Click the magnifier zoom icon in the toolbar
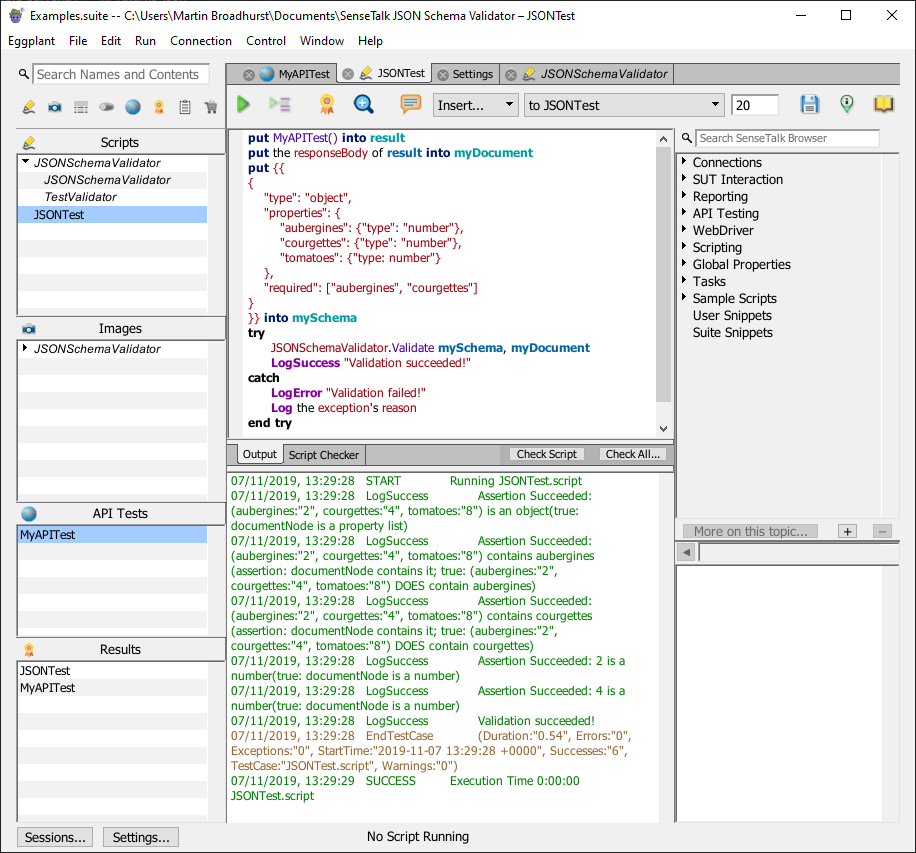 click(363, 104)
